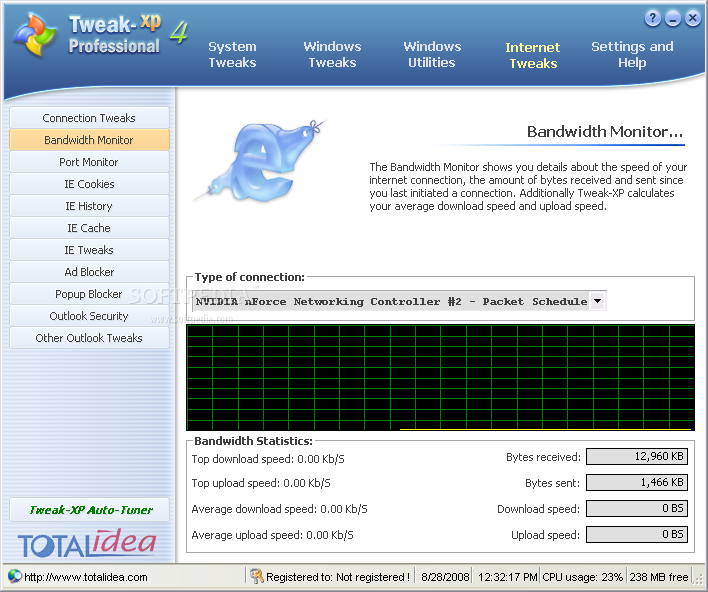Viewport: 708px width, 592px height.
Task: Minimize the Tweak-XP window
Action: click(673, 19)
